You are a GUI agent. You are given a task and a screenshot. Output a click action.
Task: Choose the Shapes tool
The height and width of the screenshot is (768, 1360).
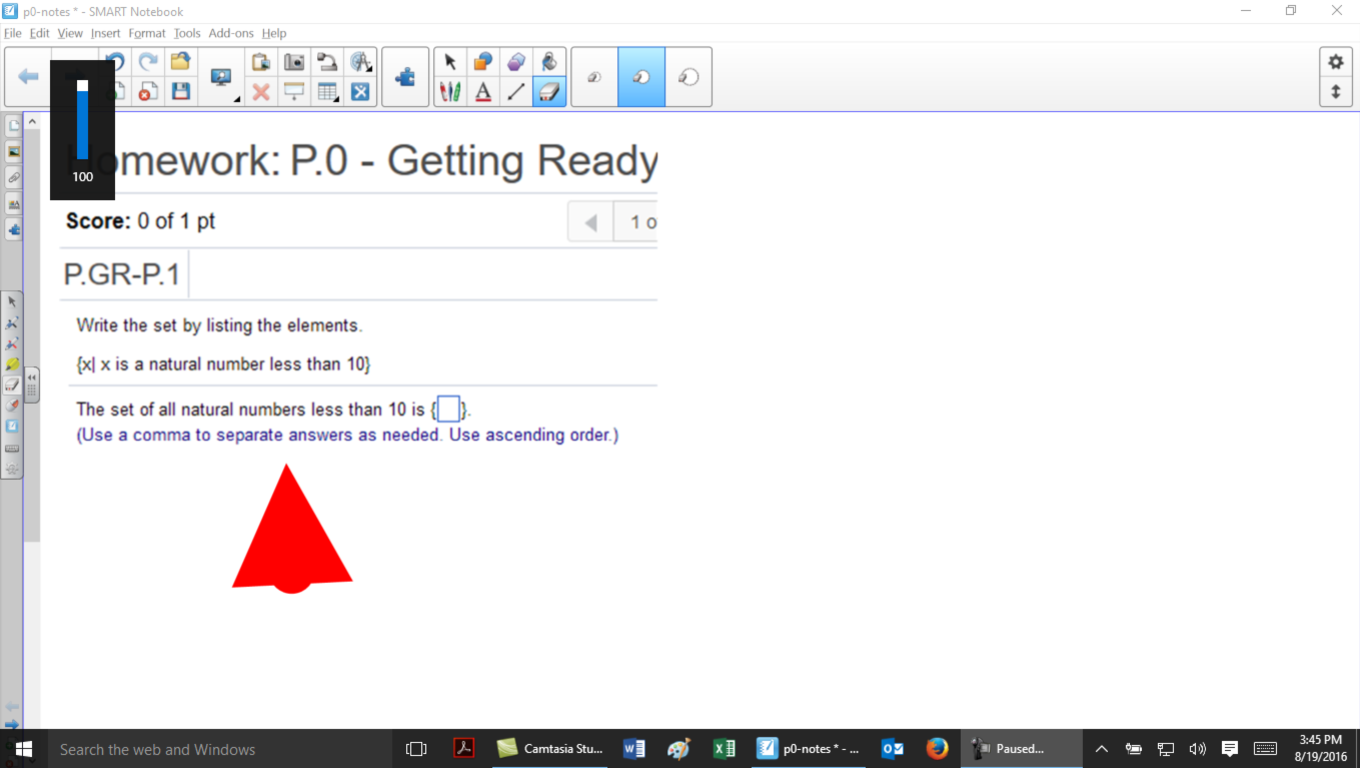click(483, 62)
